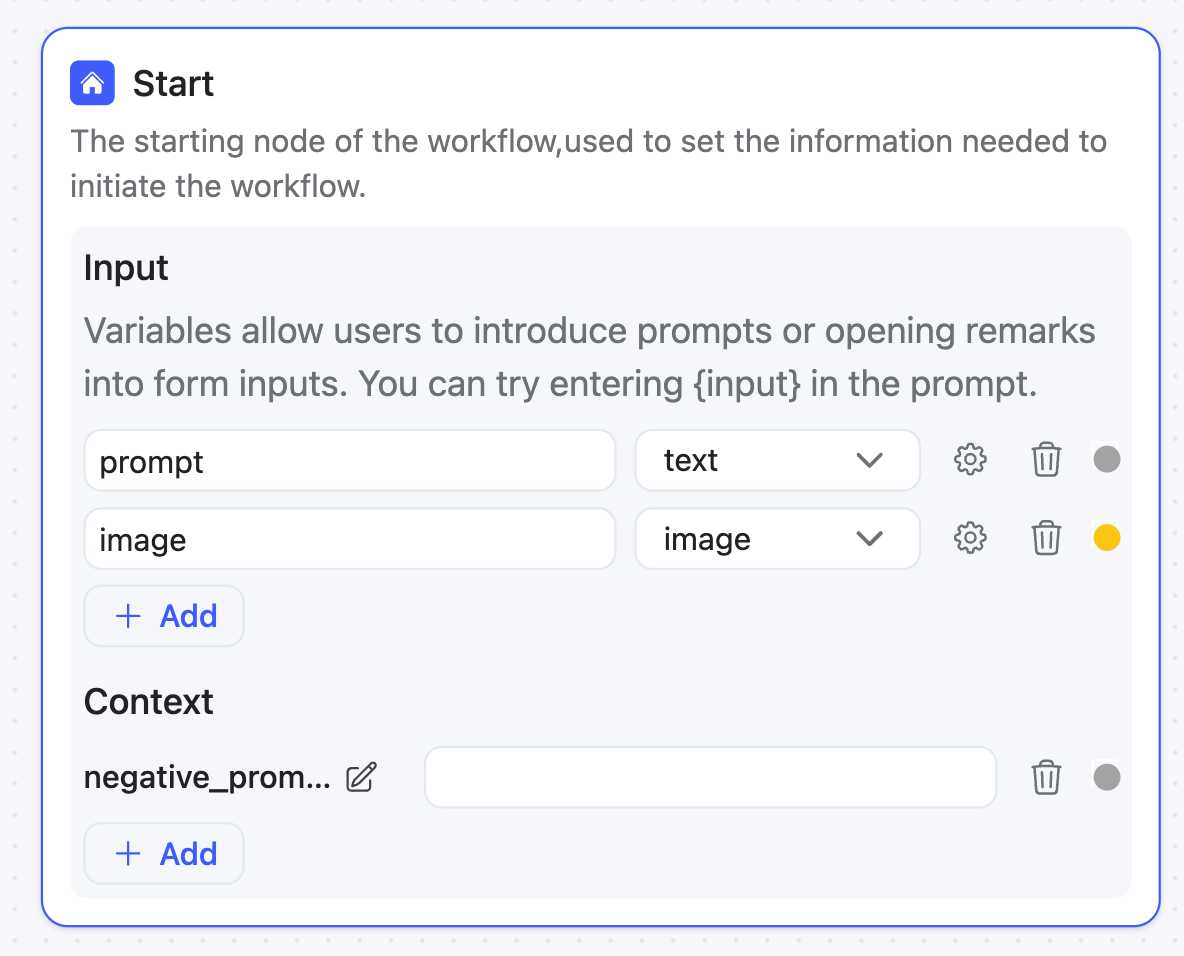Click the prompt variable name field
The width and height of the screenshot is (1184, 956).
[349, 460]
